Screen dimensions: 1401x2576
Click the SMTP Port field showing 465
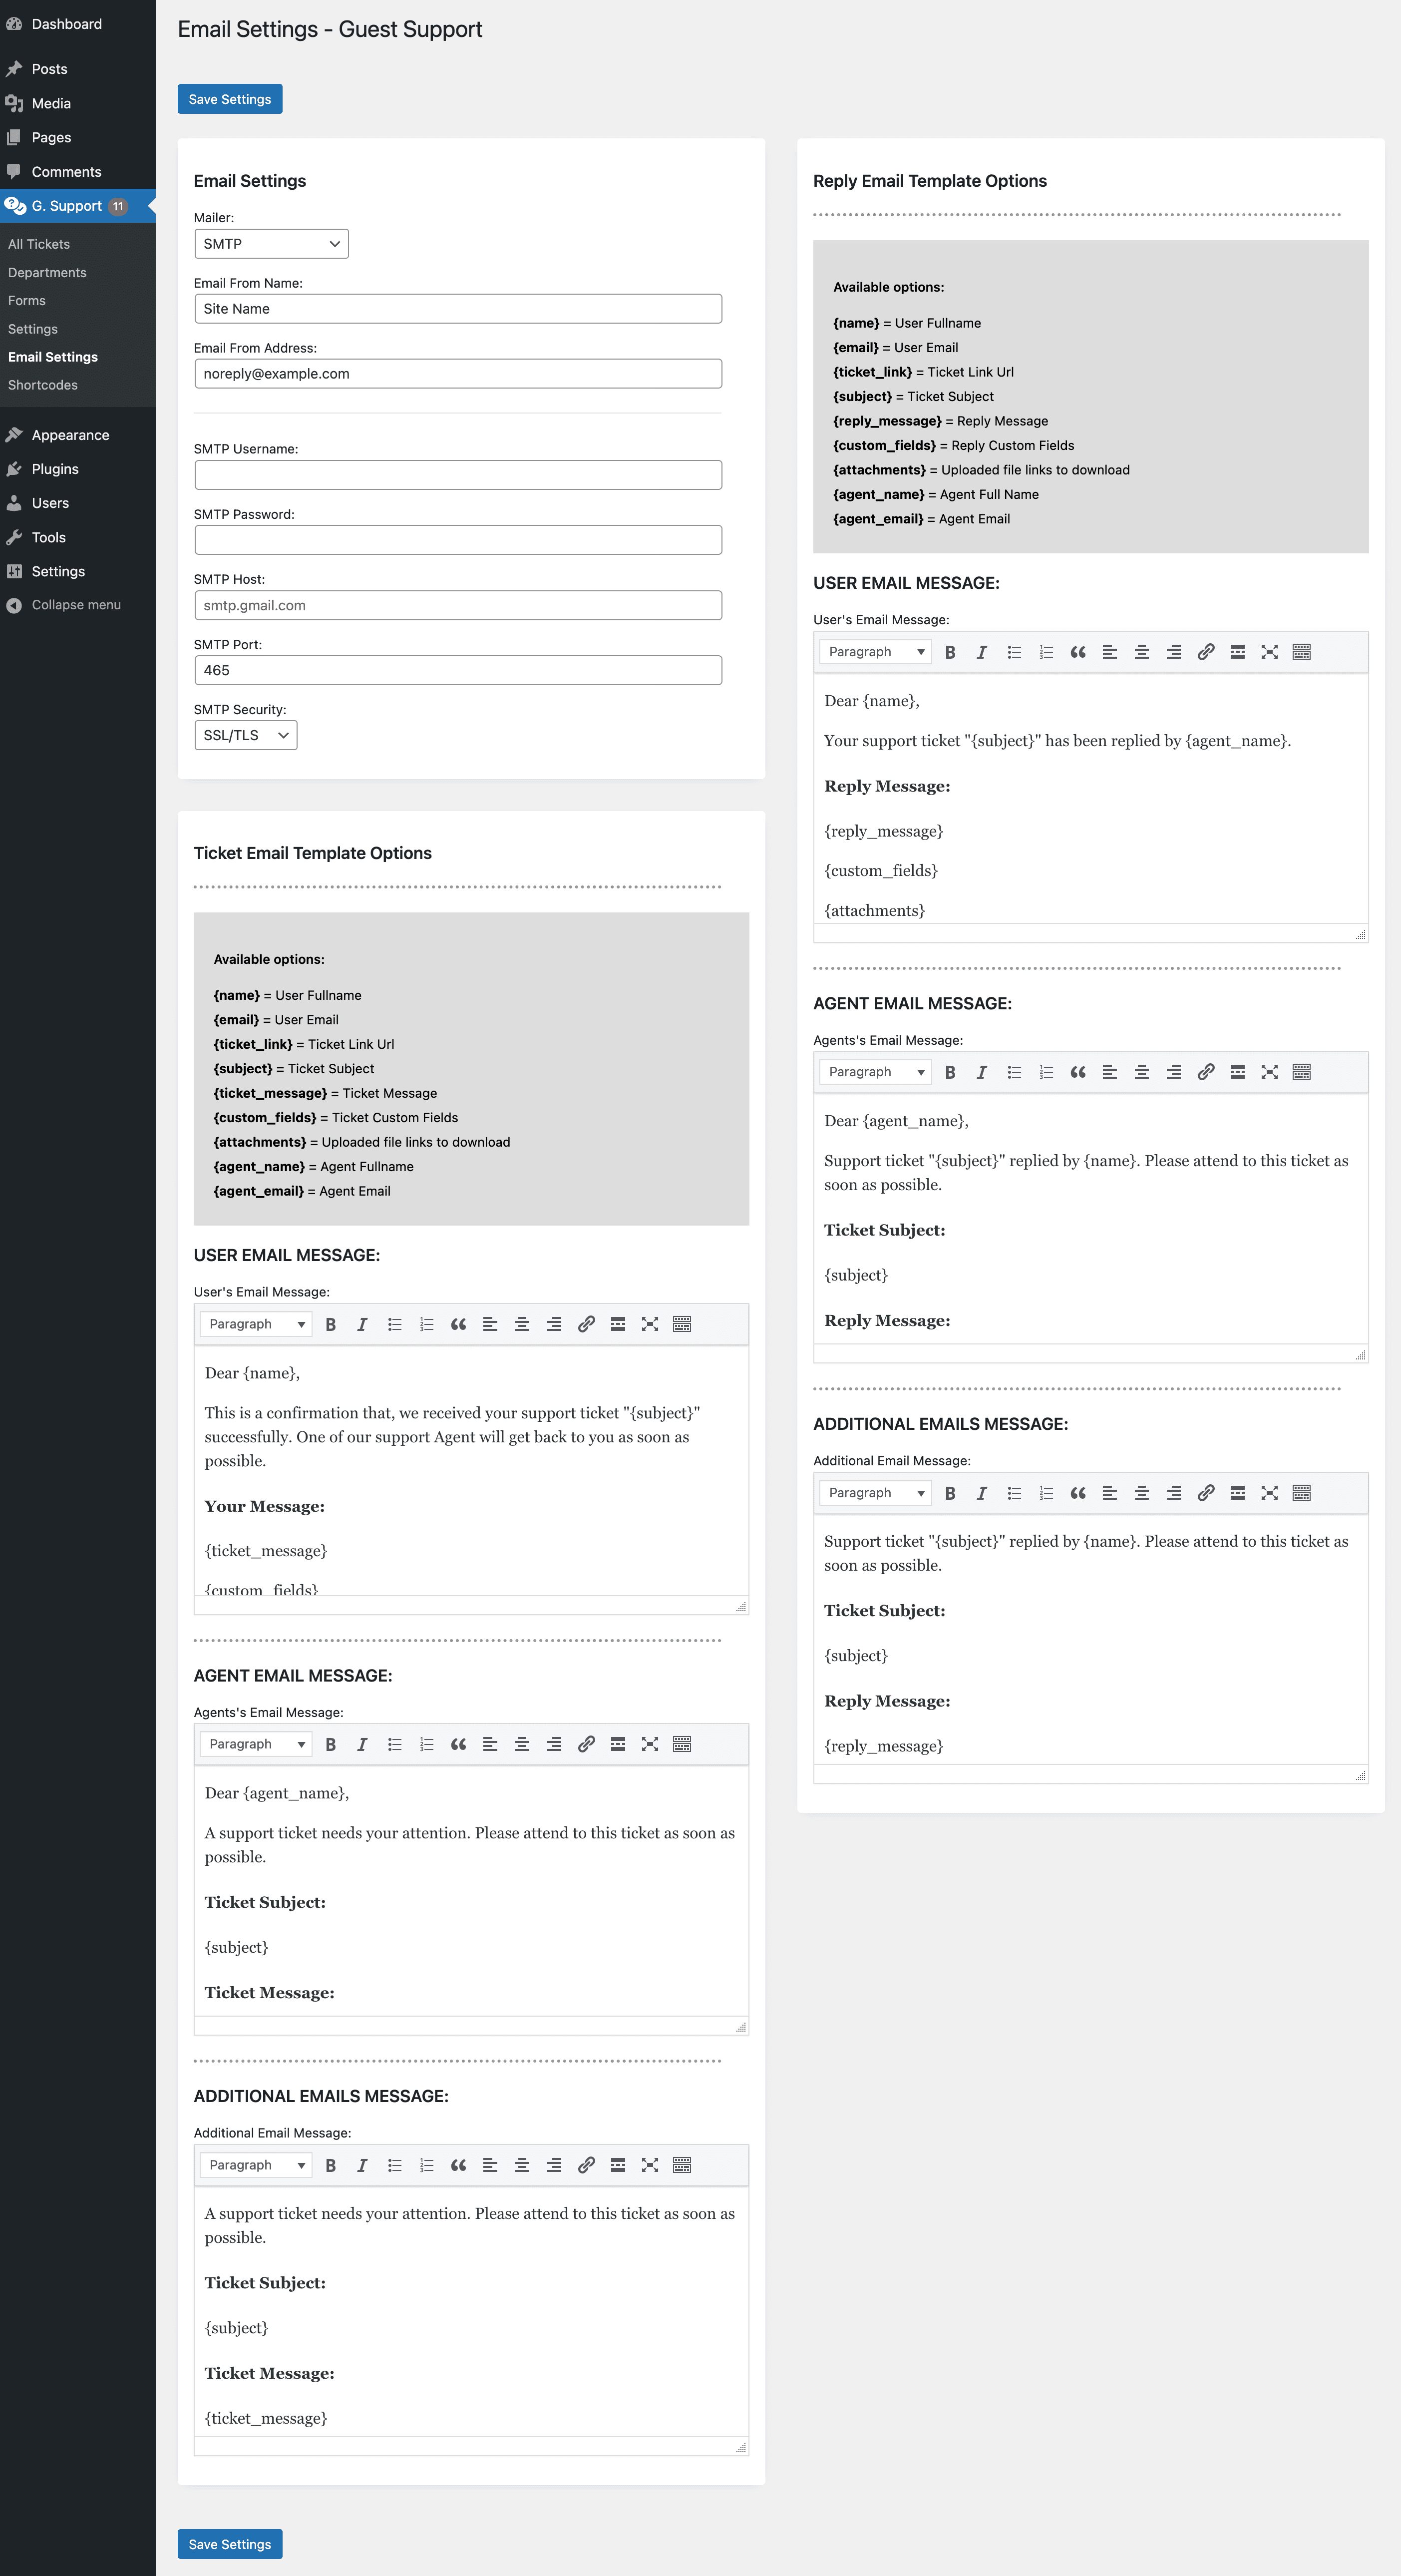click(x=458, y=670)
